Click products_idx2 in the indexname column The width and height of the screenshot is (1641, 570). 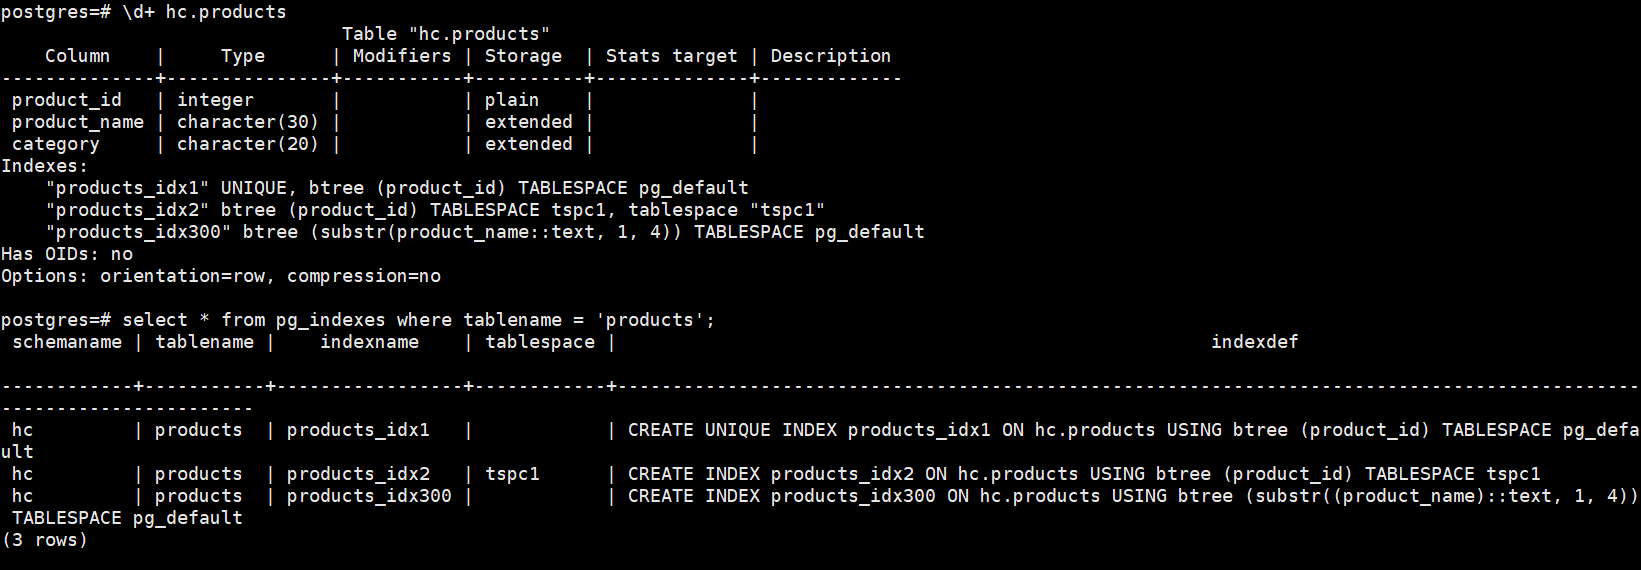point(358,474)
